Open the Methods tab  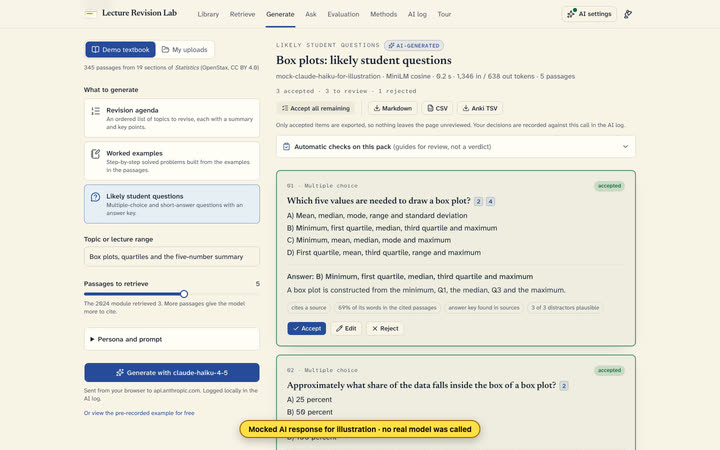click(x=383, y=14)
